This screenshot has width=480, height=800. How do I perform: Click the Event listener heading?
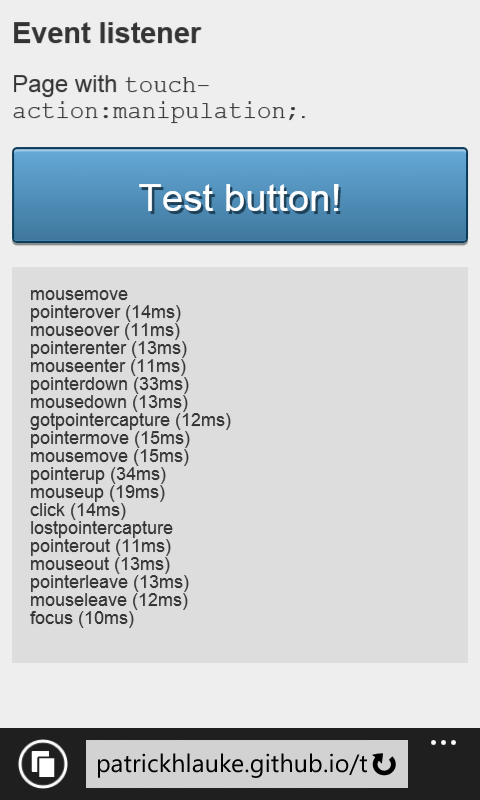coord(107,34)
